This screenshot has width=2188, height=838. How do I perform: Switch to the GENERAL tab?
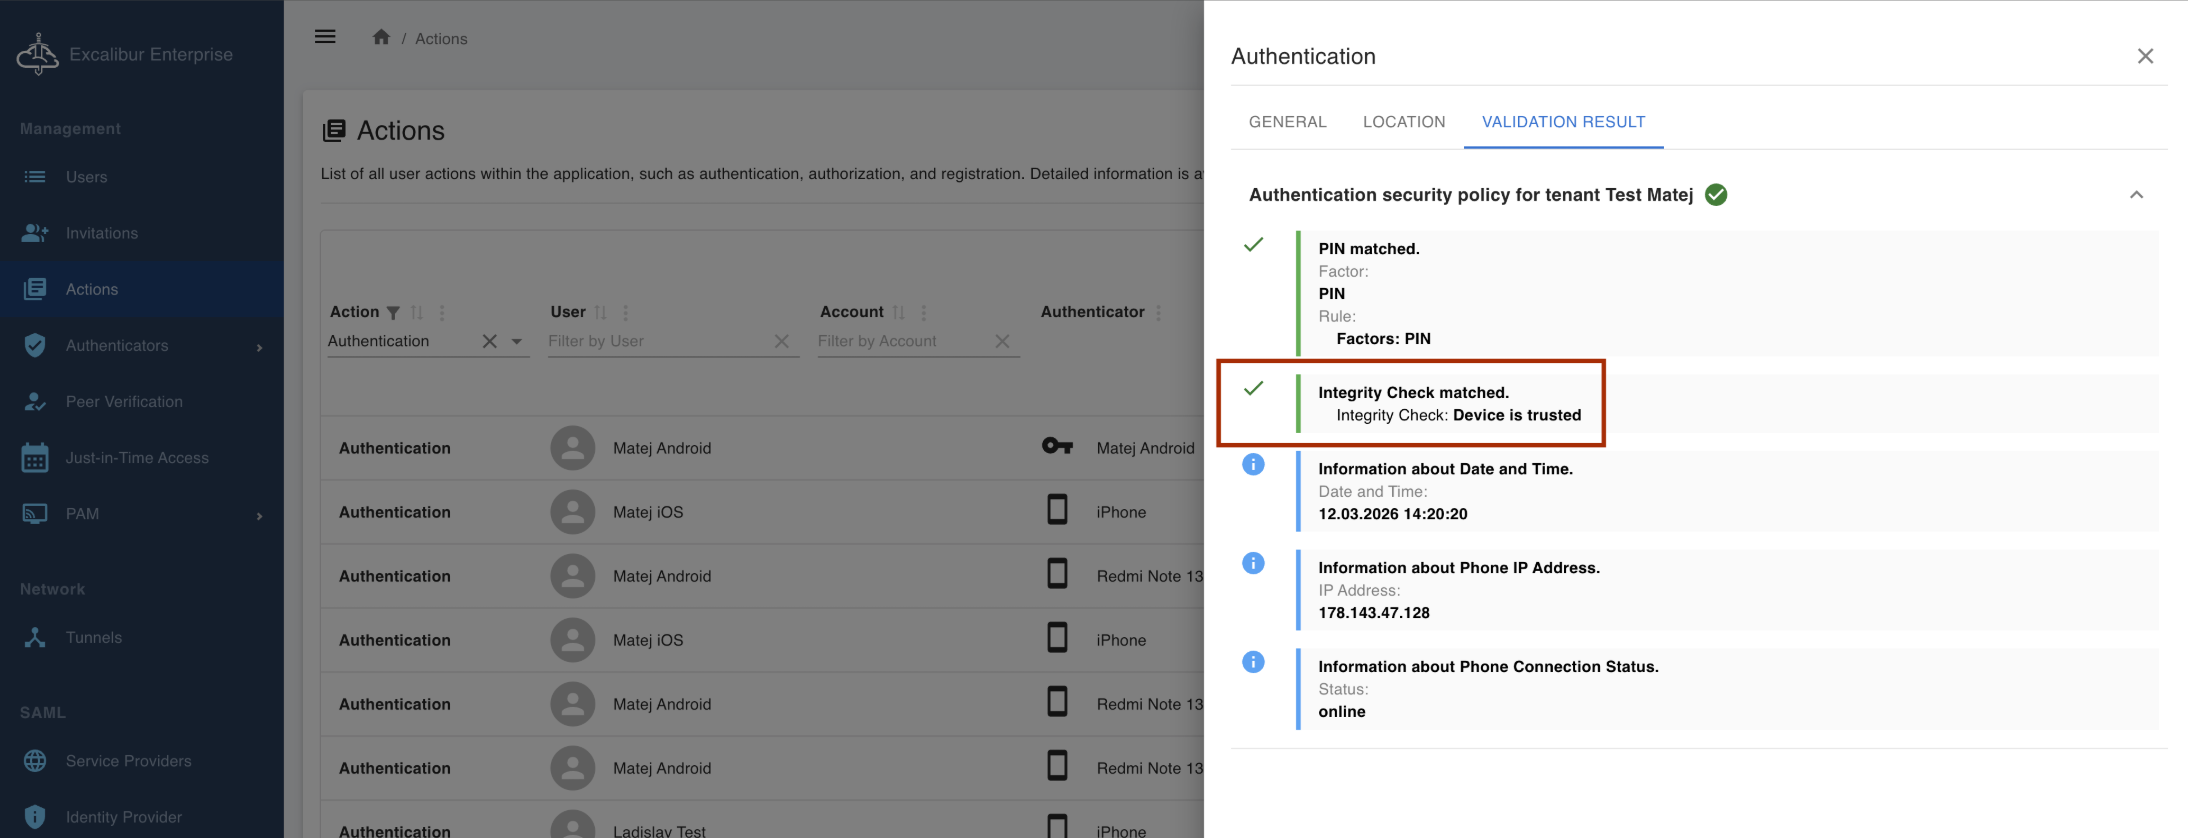(x=1287, y=122)
